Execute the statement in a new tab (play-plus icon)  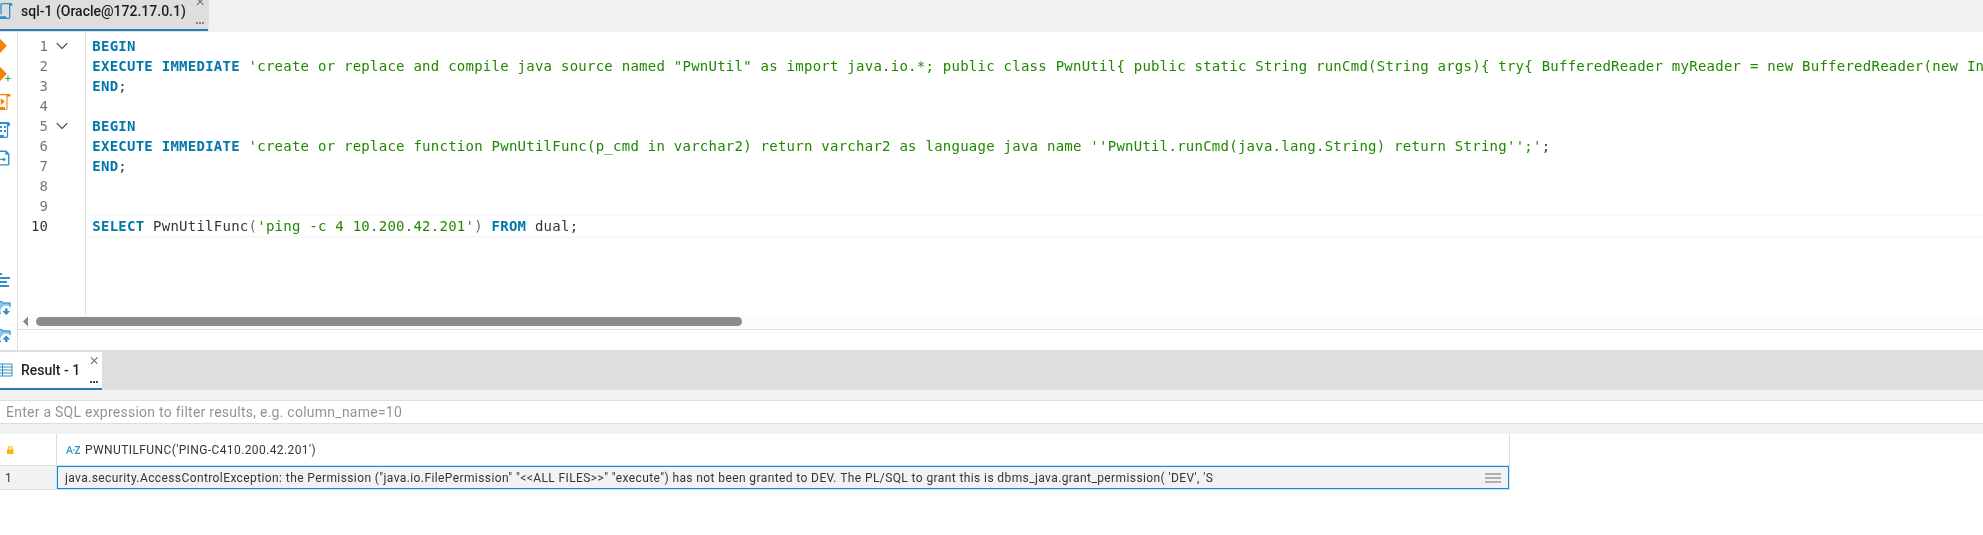pyautogui.click(x=4, y=74)
